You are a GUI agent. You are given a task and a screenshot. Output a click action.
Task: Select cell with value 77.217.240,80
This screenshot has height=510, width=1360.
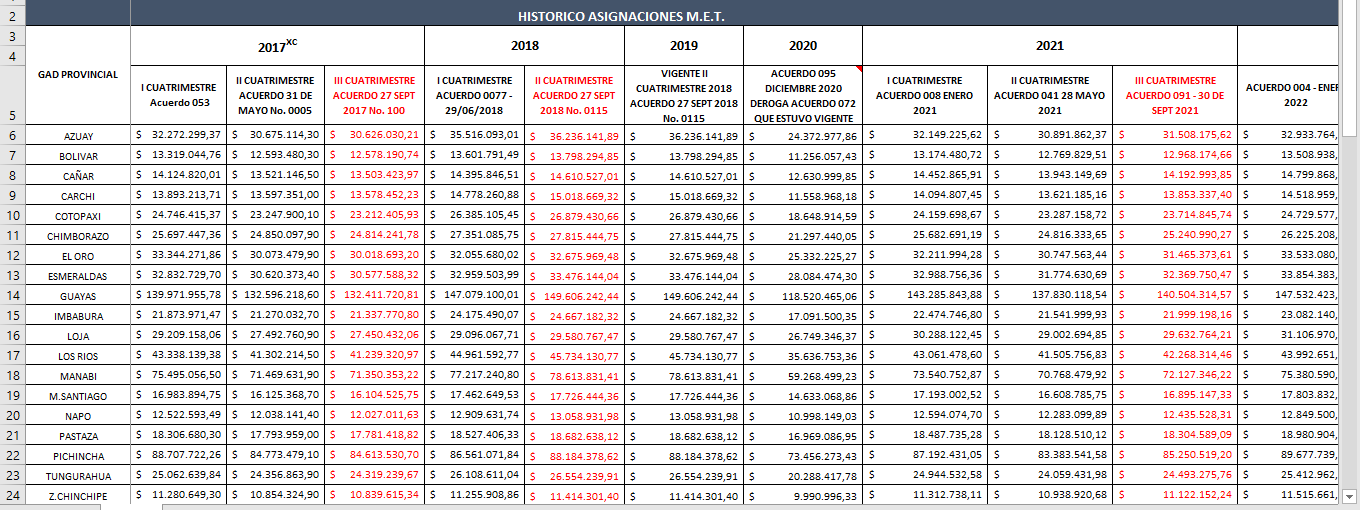click(475, 375)
